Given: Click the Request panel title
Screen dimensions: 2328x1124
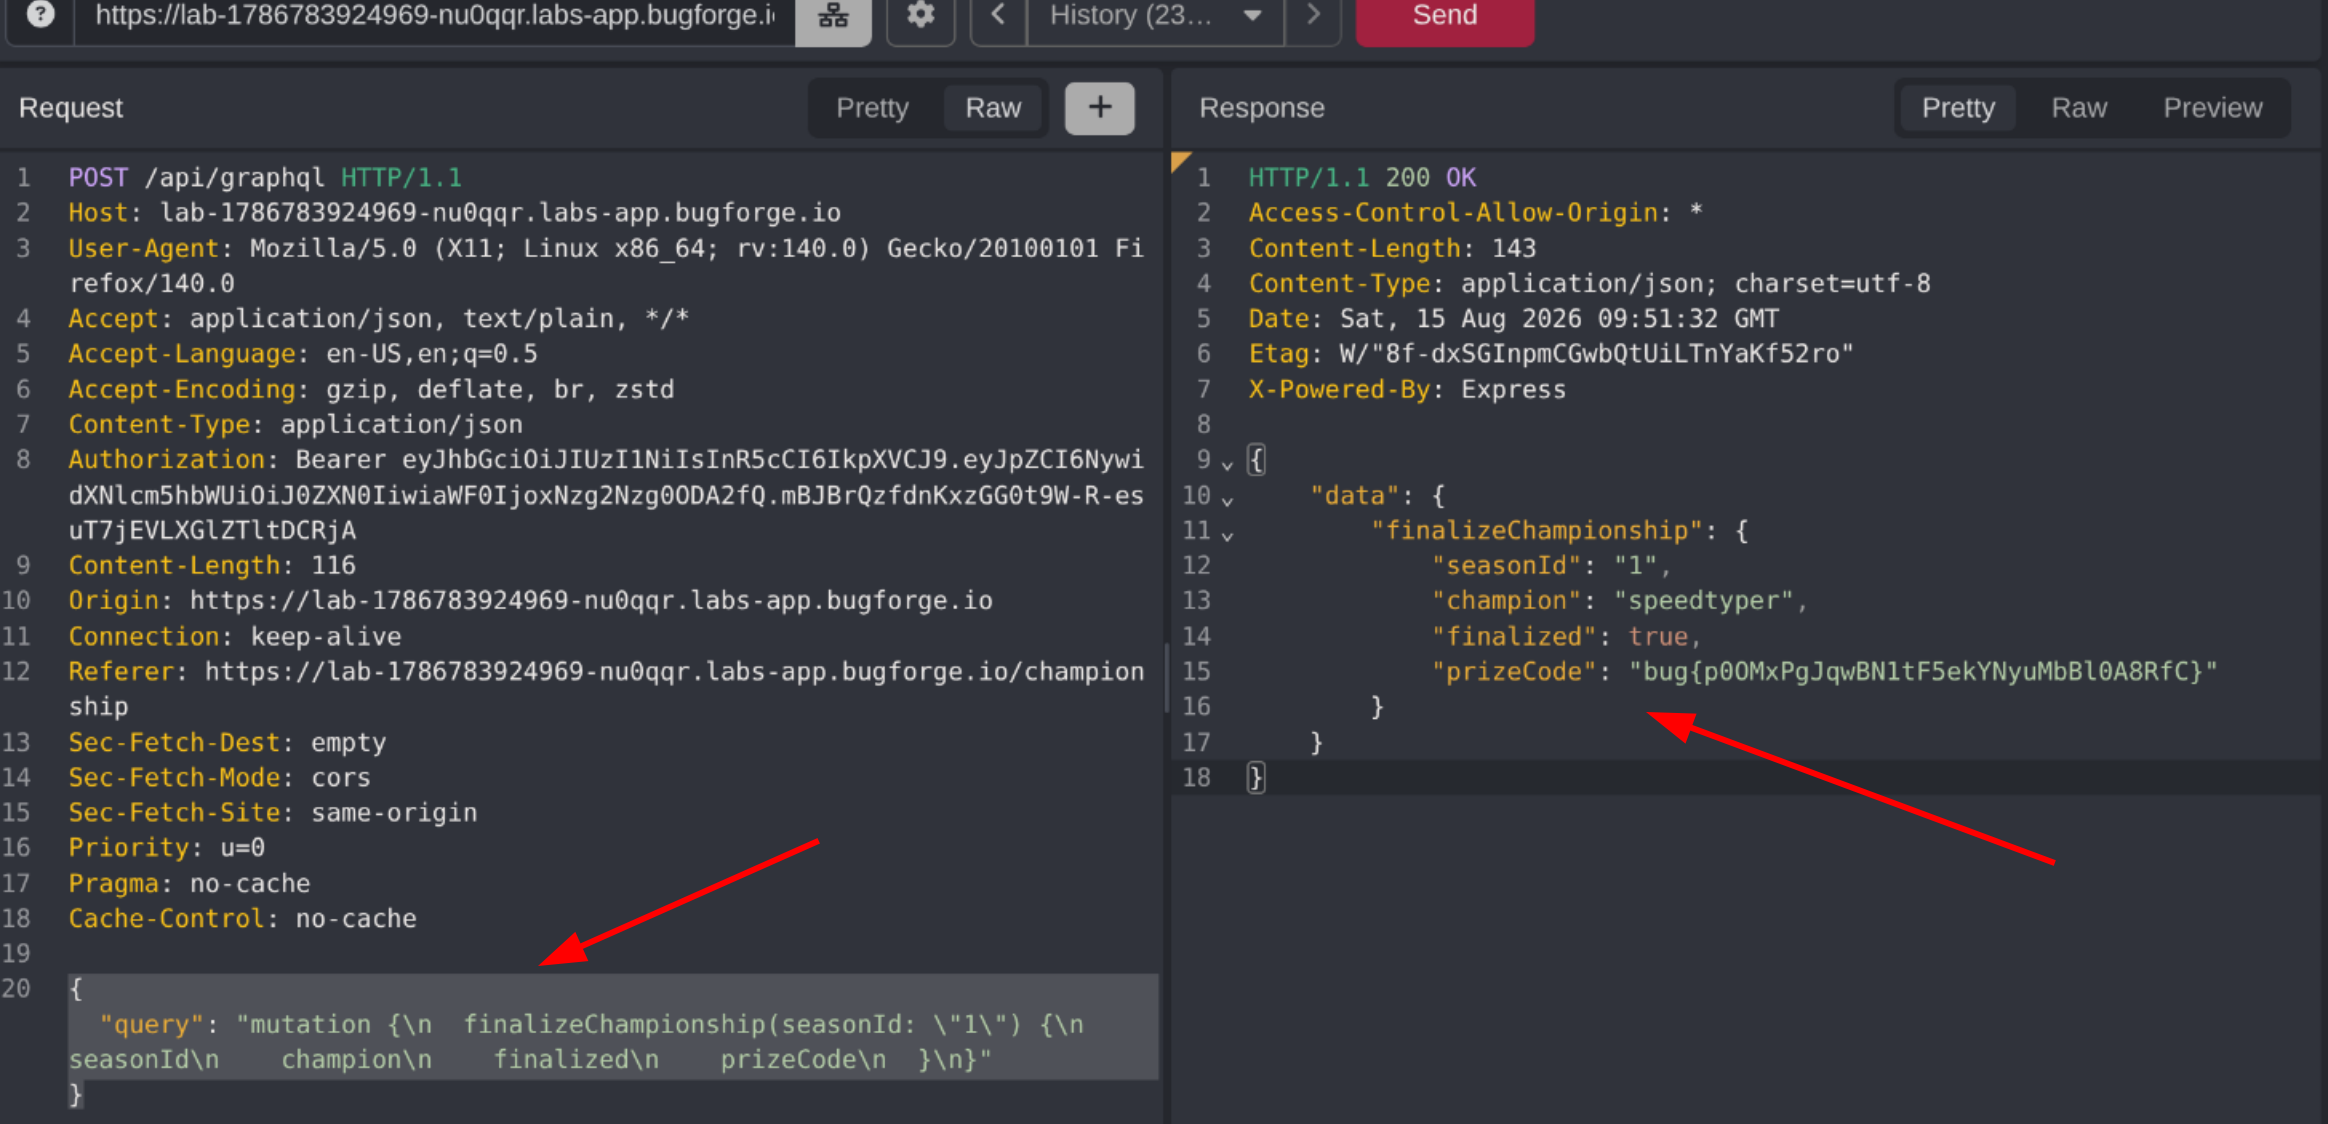Looking at the screenshot, I should pyautogui.click(x=71, y=108).
